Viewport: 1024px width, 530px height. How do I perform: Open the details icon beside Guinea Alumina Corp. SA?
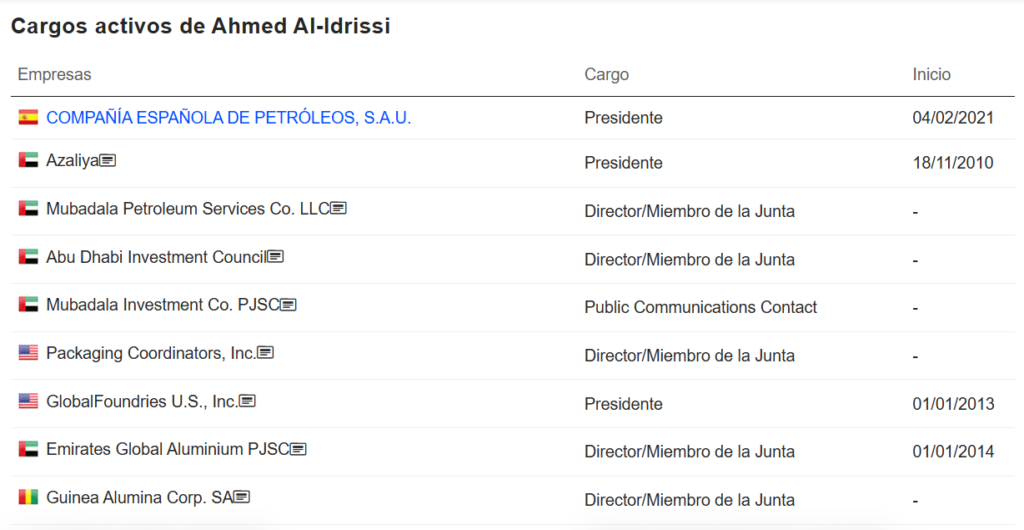click(x=242, y=497)
